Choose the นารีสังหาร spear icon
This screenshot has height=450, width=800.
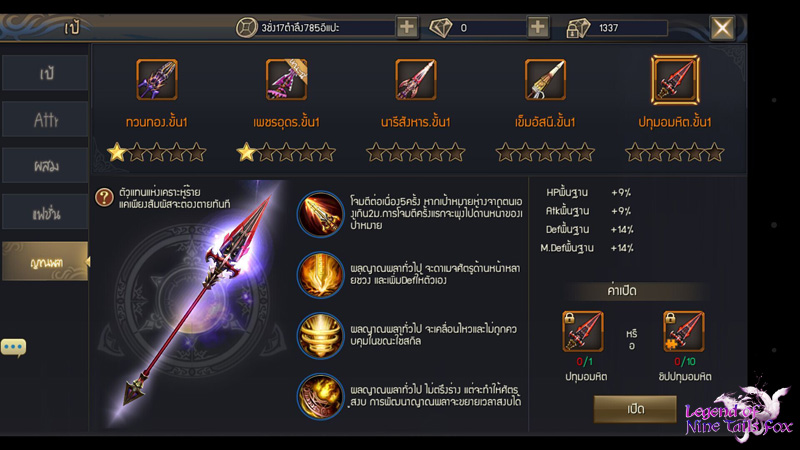[416, 79]
